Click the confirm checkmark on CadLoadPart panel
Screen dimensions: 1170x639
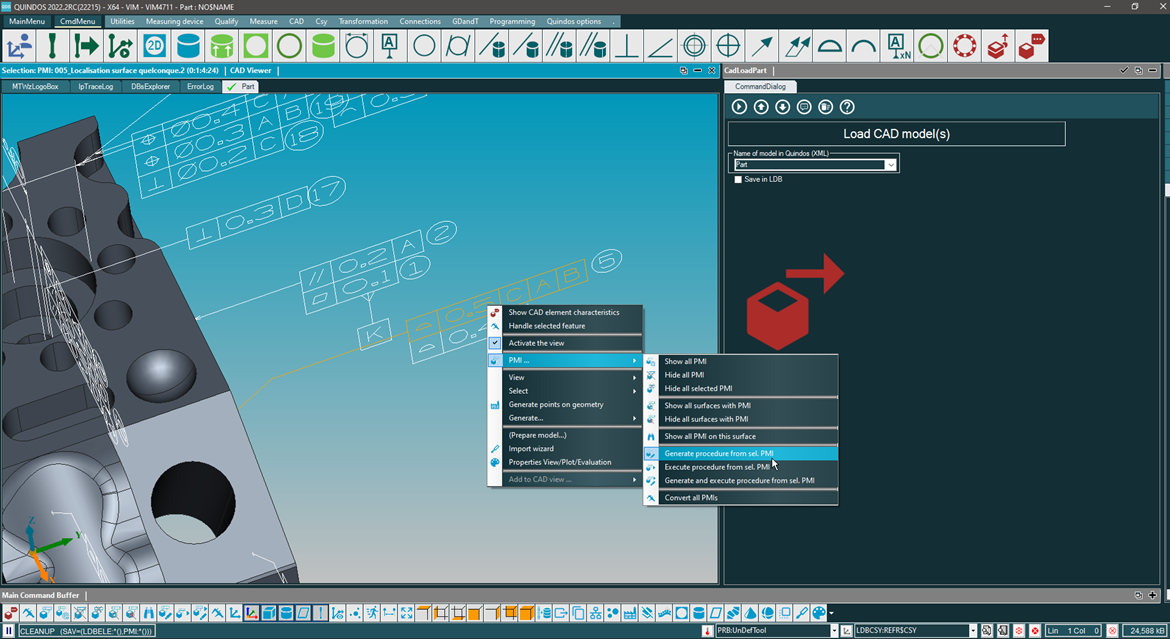(x=1125, y=71)
